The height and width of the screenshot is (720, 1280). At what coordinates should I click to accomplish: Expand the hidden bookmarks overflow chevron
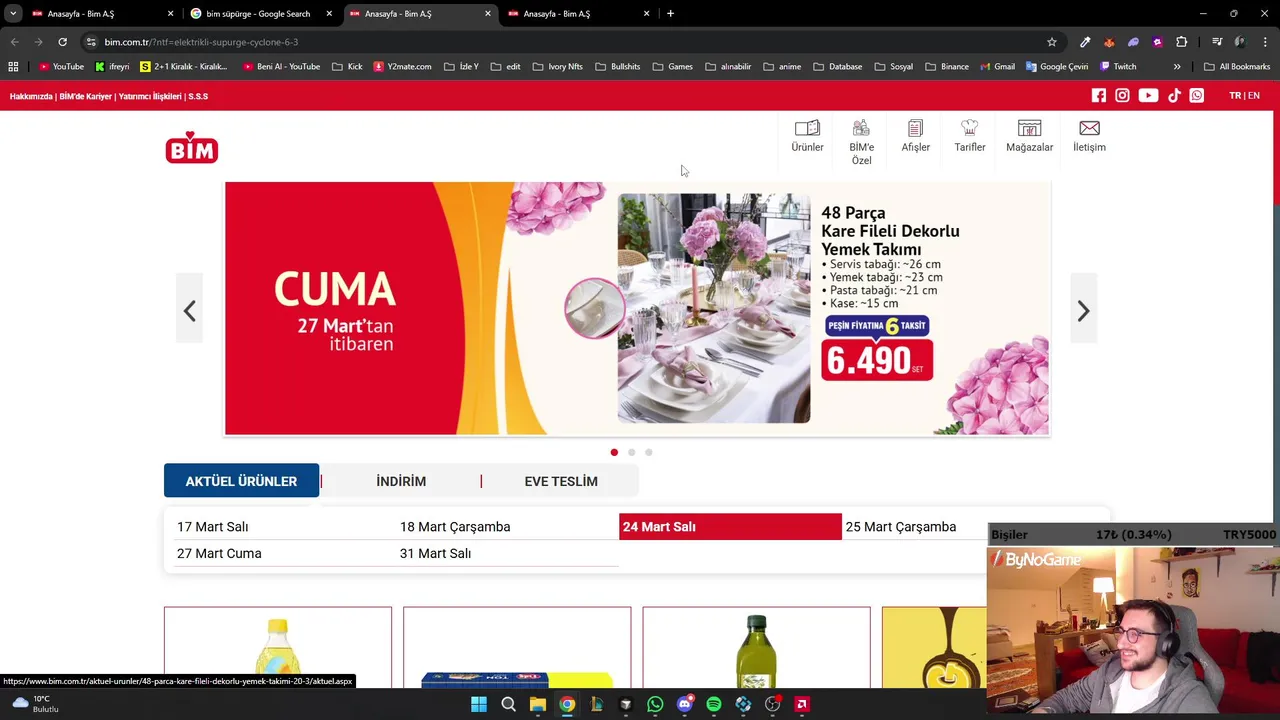point(1177,66)
